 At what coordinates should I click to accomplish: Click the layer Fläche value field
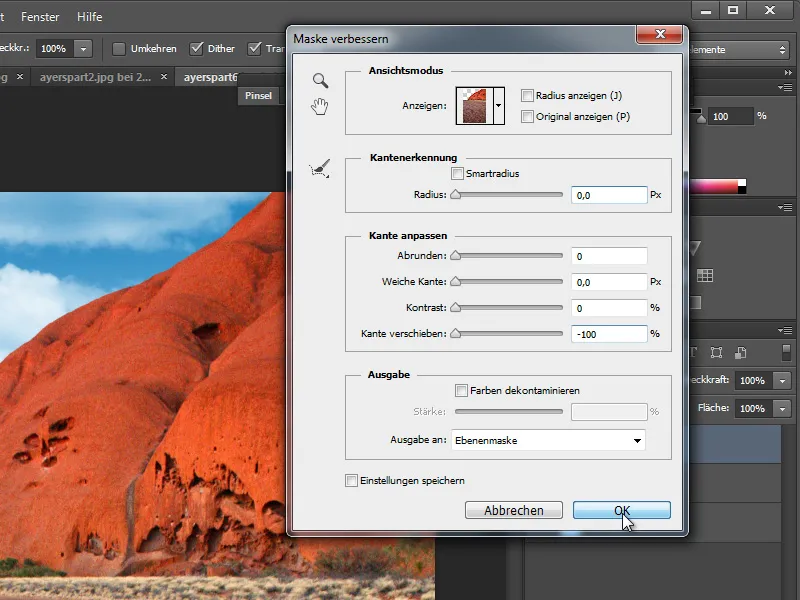[754, 409]
